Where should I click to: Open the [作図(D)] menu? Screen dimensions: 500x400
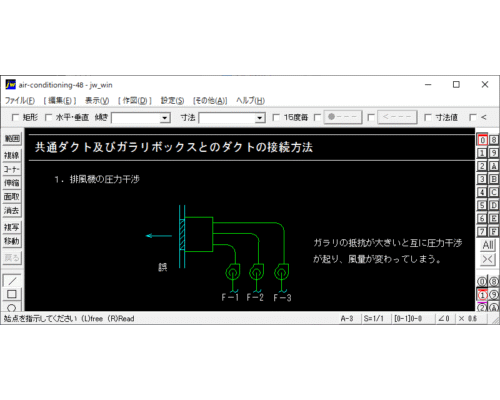click(x=135, y=100)
